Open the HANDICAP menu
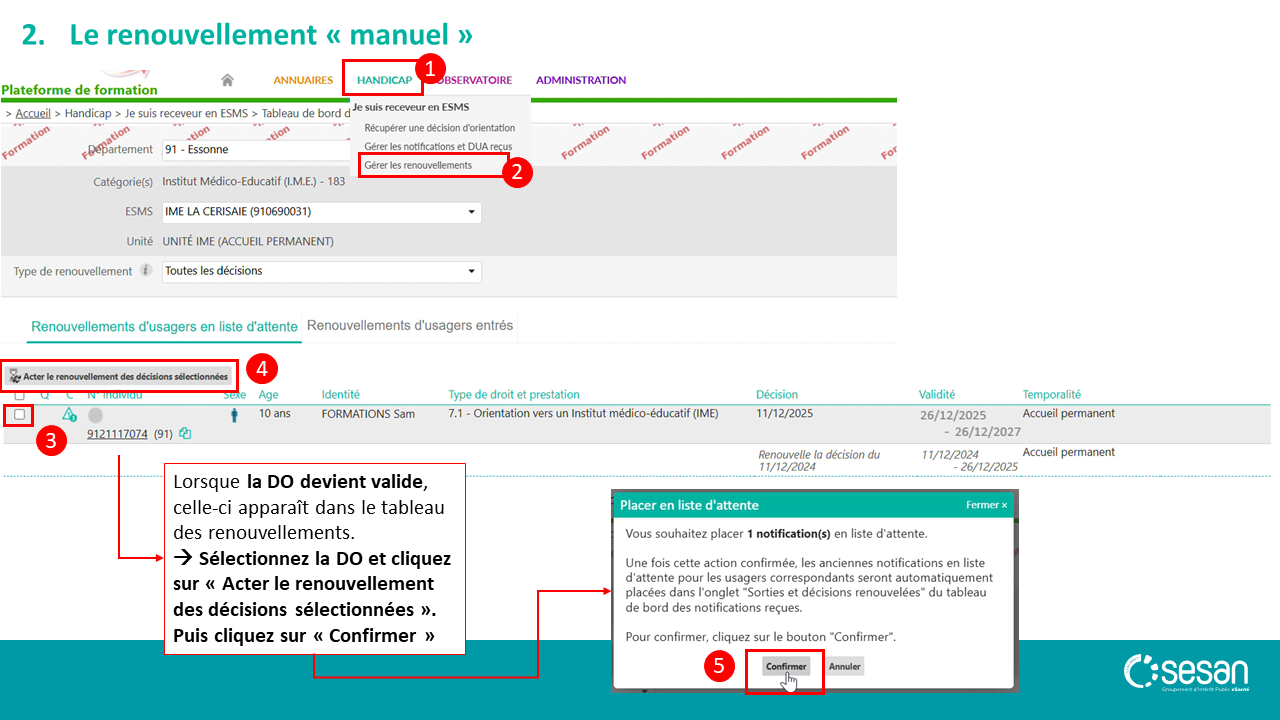Screen dimensions: 1280x720 coord(384,80)
